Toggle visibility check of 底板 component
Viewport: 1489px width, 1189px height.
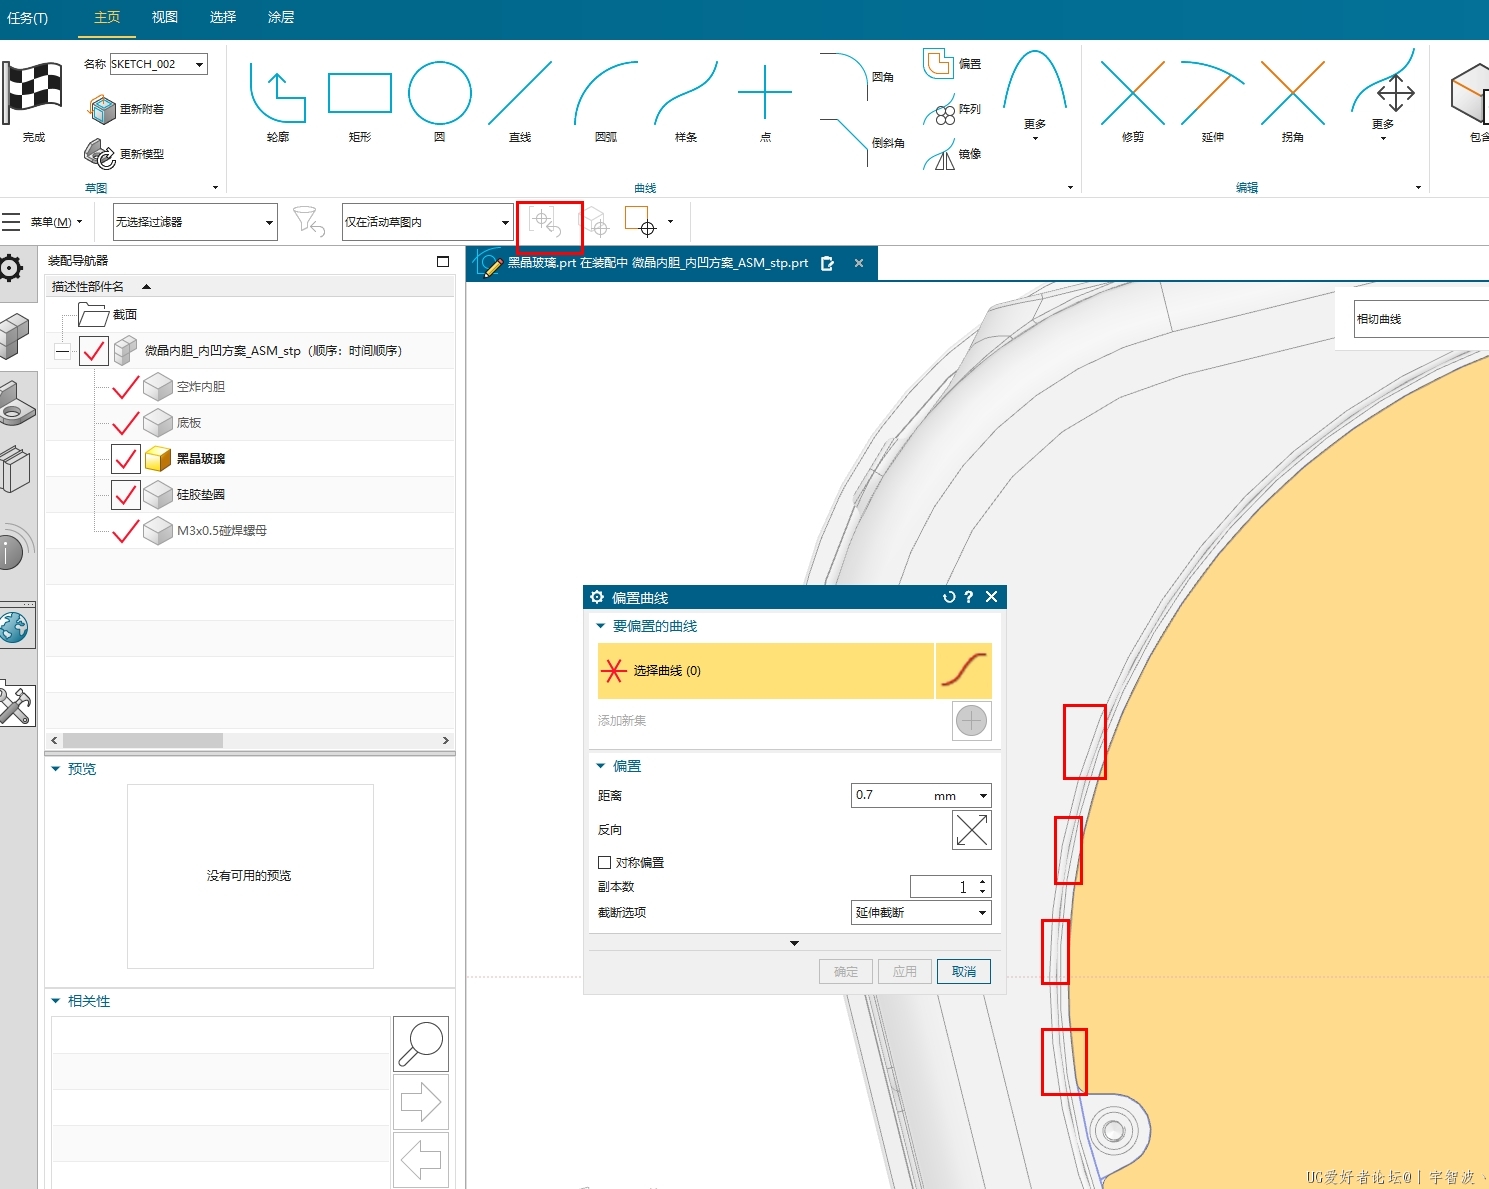pos(126,423)
